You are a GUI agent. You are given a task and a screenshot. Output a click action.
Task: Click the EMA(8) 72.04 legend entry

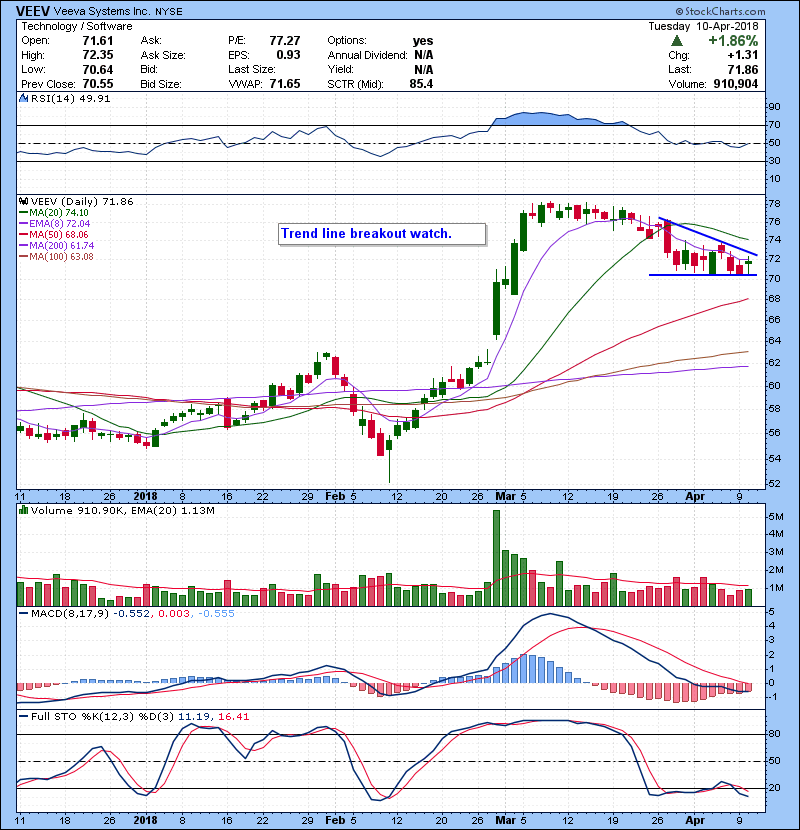click(x=55, y=223)
